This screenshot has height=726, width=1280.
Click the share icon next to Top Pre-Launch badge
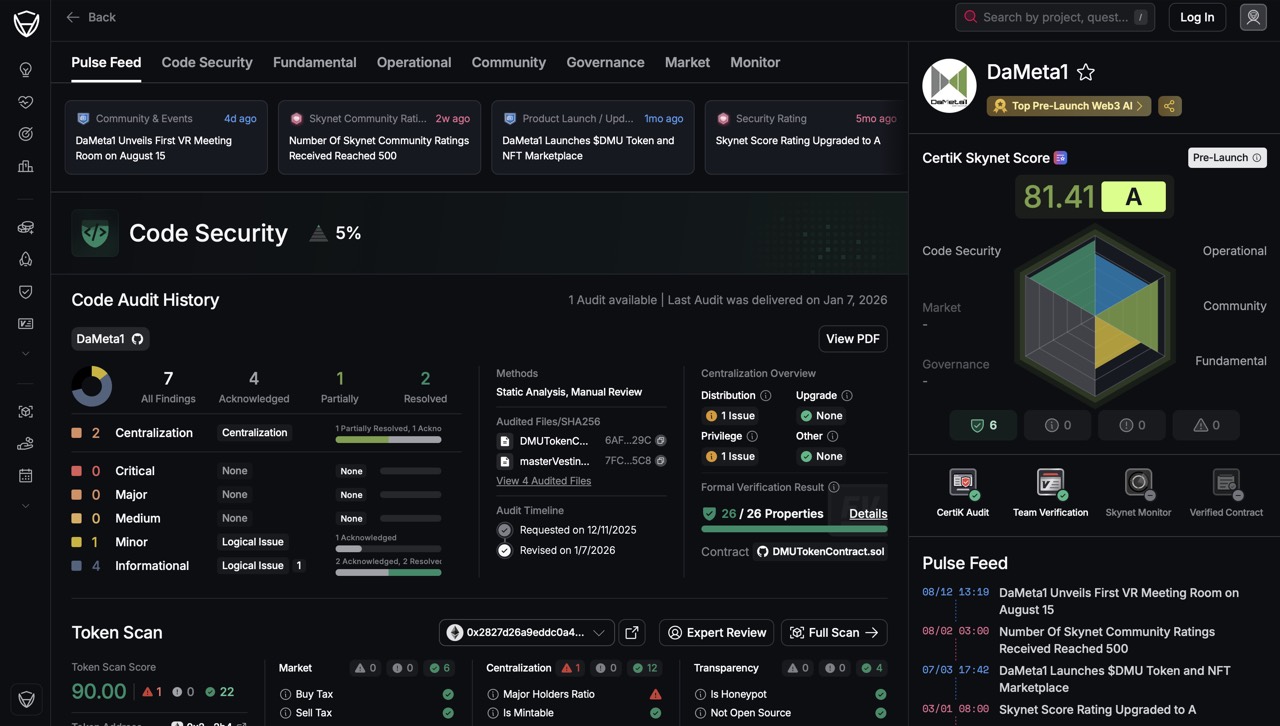point(1169,106)
